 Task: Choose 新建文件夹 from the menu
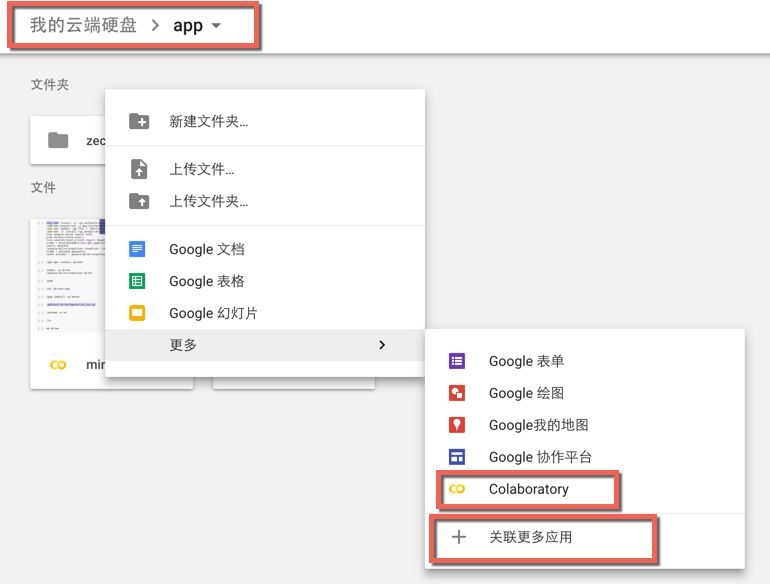tap(265, 121)
